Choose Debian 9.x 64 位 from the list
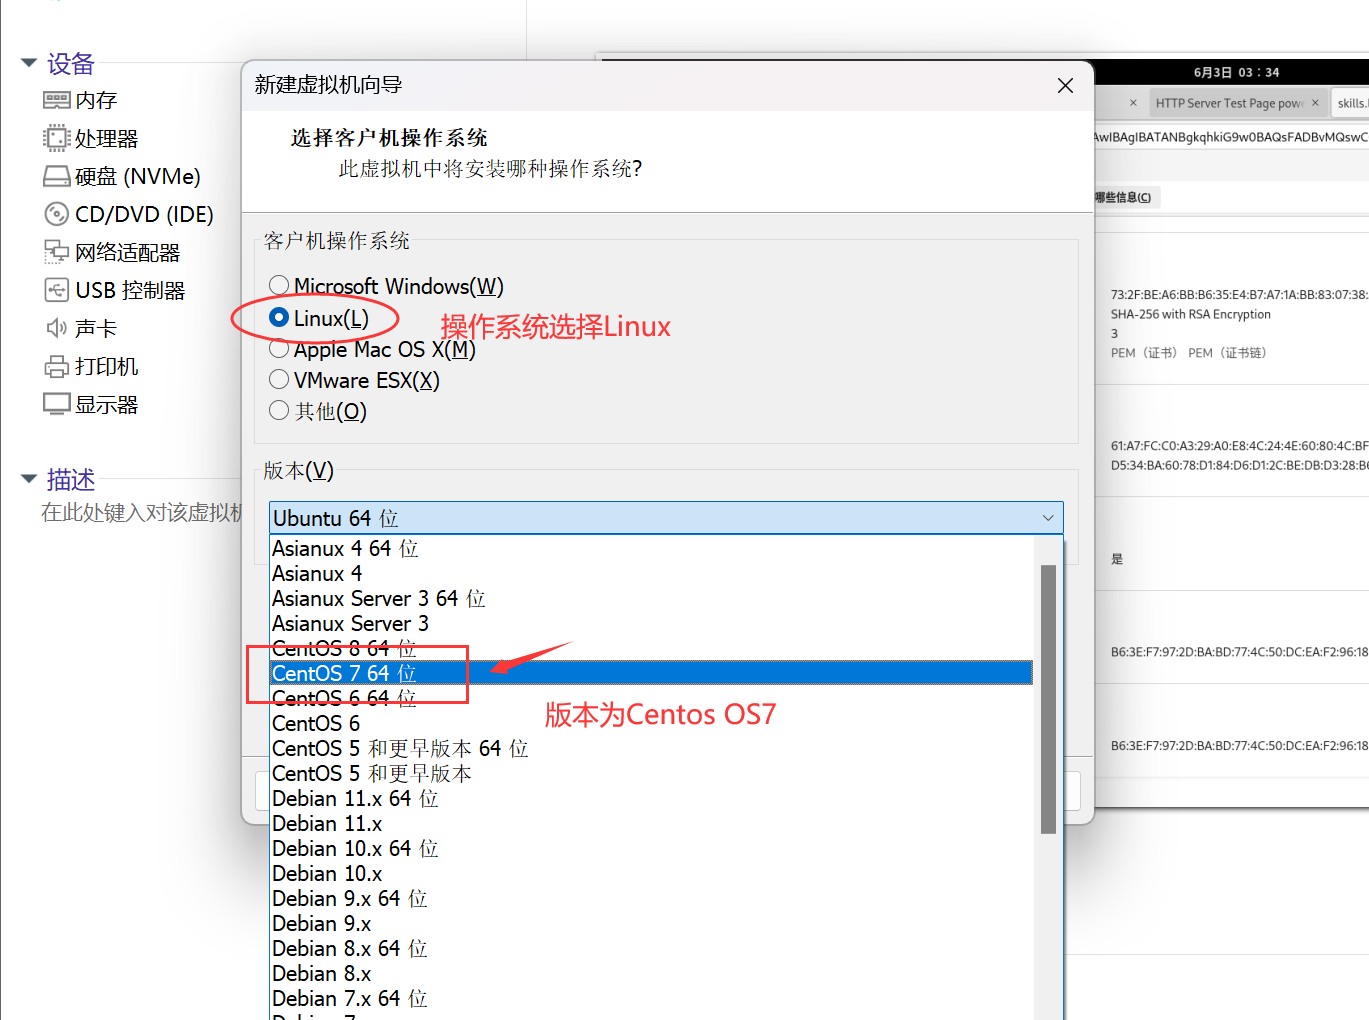Viewport: 1369px width, 1020px height. pos(652,898)
